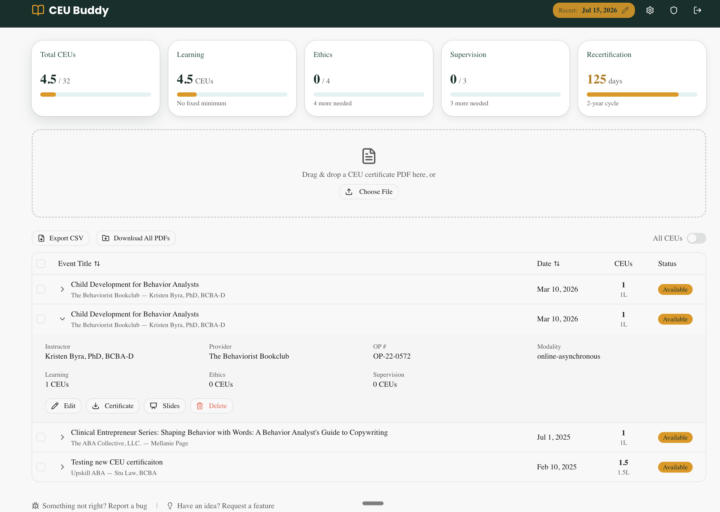Click the document icon in upload area
Image resolution: width=720 pixels, height=512 pixels.
pyautogui.click(x=369, y=156)
